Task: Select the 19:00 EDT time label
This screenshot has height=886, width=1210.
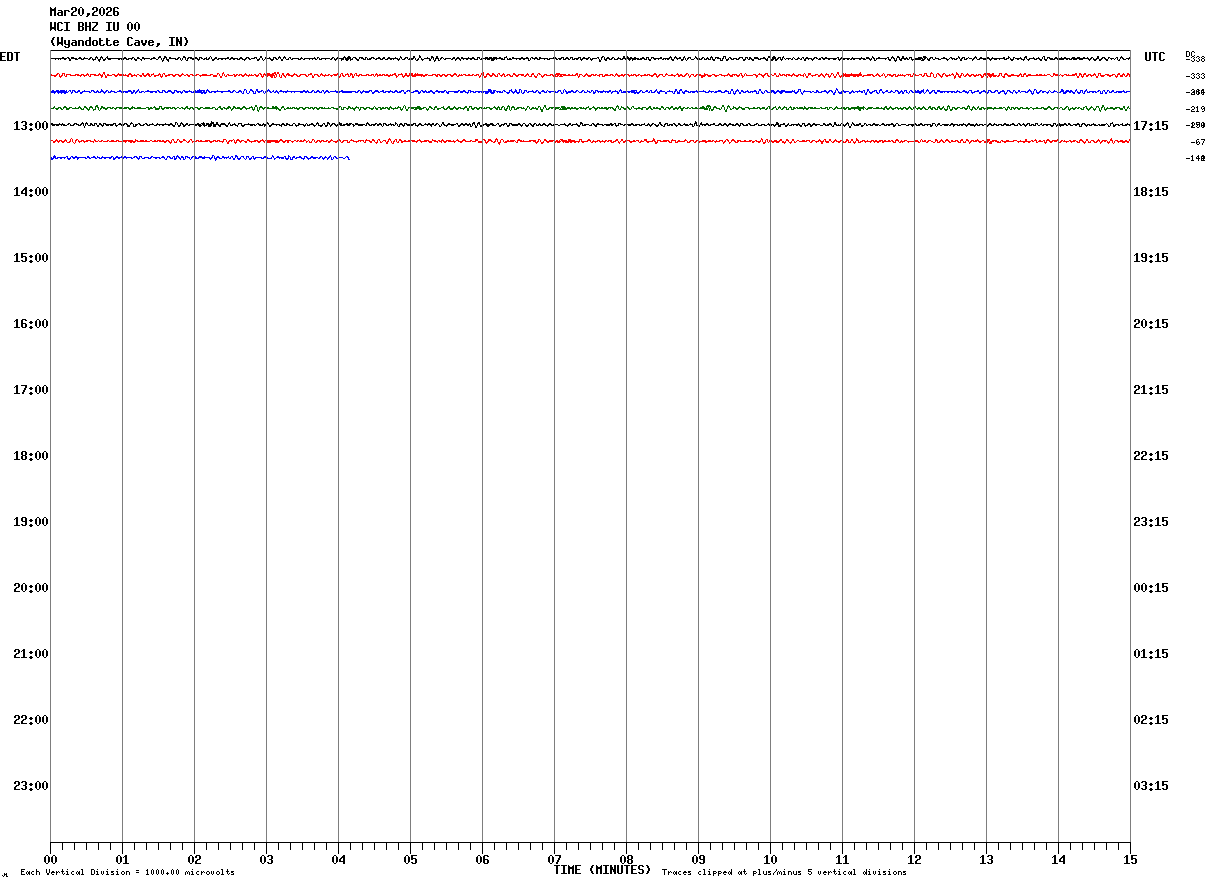Action: (x=31, y=522)
